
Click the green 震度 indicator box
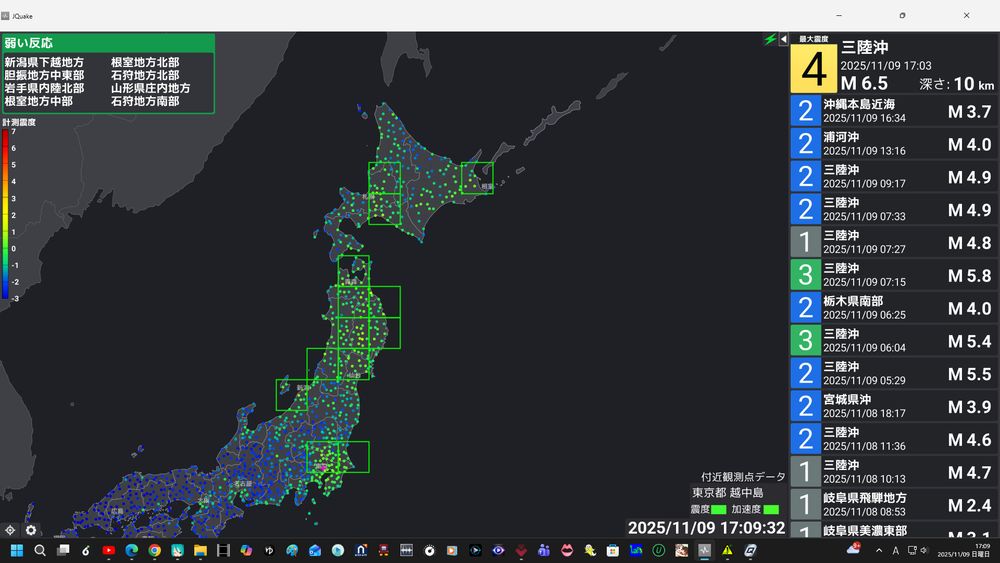coord(718,509)
